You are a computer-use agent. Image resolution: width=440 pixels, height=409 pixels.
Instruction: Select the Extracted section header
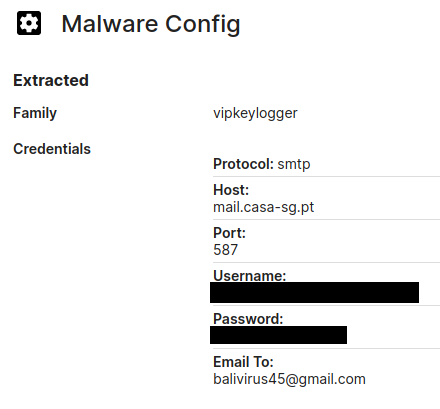tap(51, 80)
